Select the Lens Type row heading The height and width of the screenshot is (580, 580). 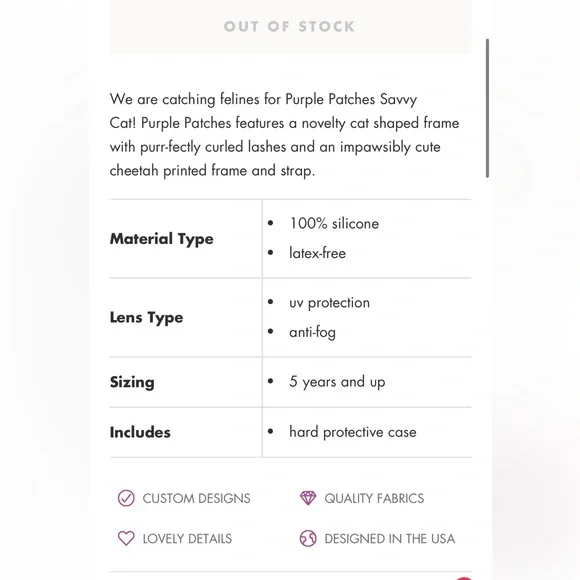(146, 318)
